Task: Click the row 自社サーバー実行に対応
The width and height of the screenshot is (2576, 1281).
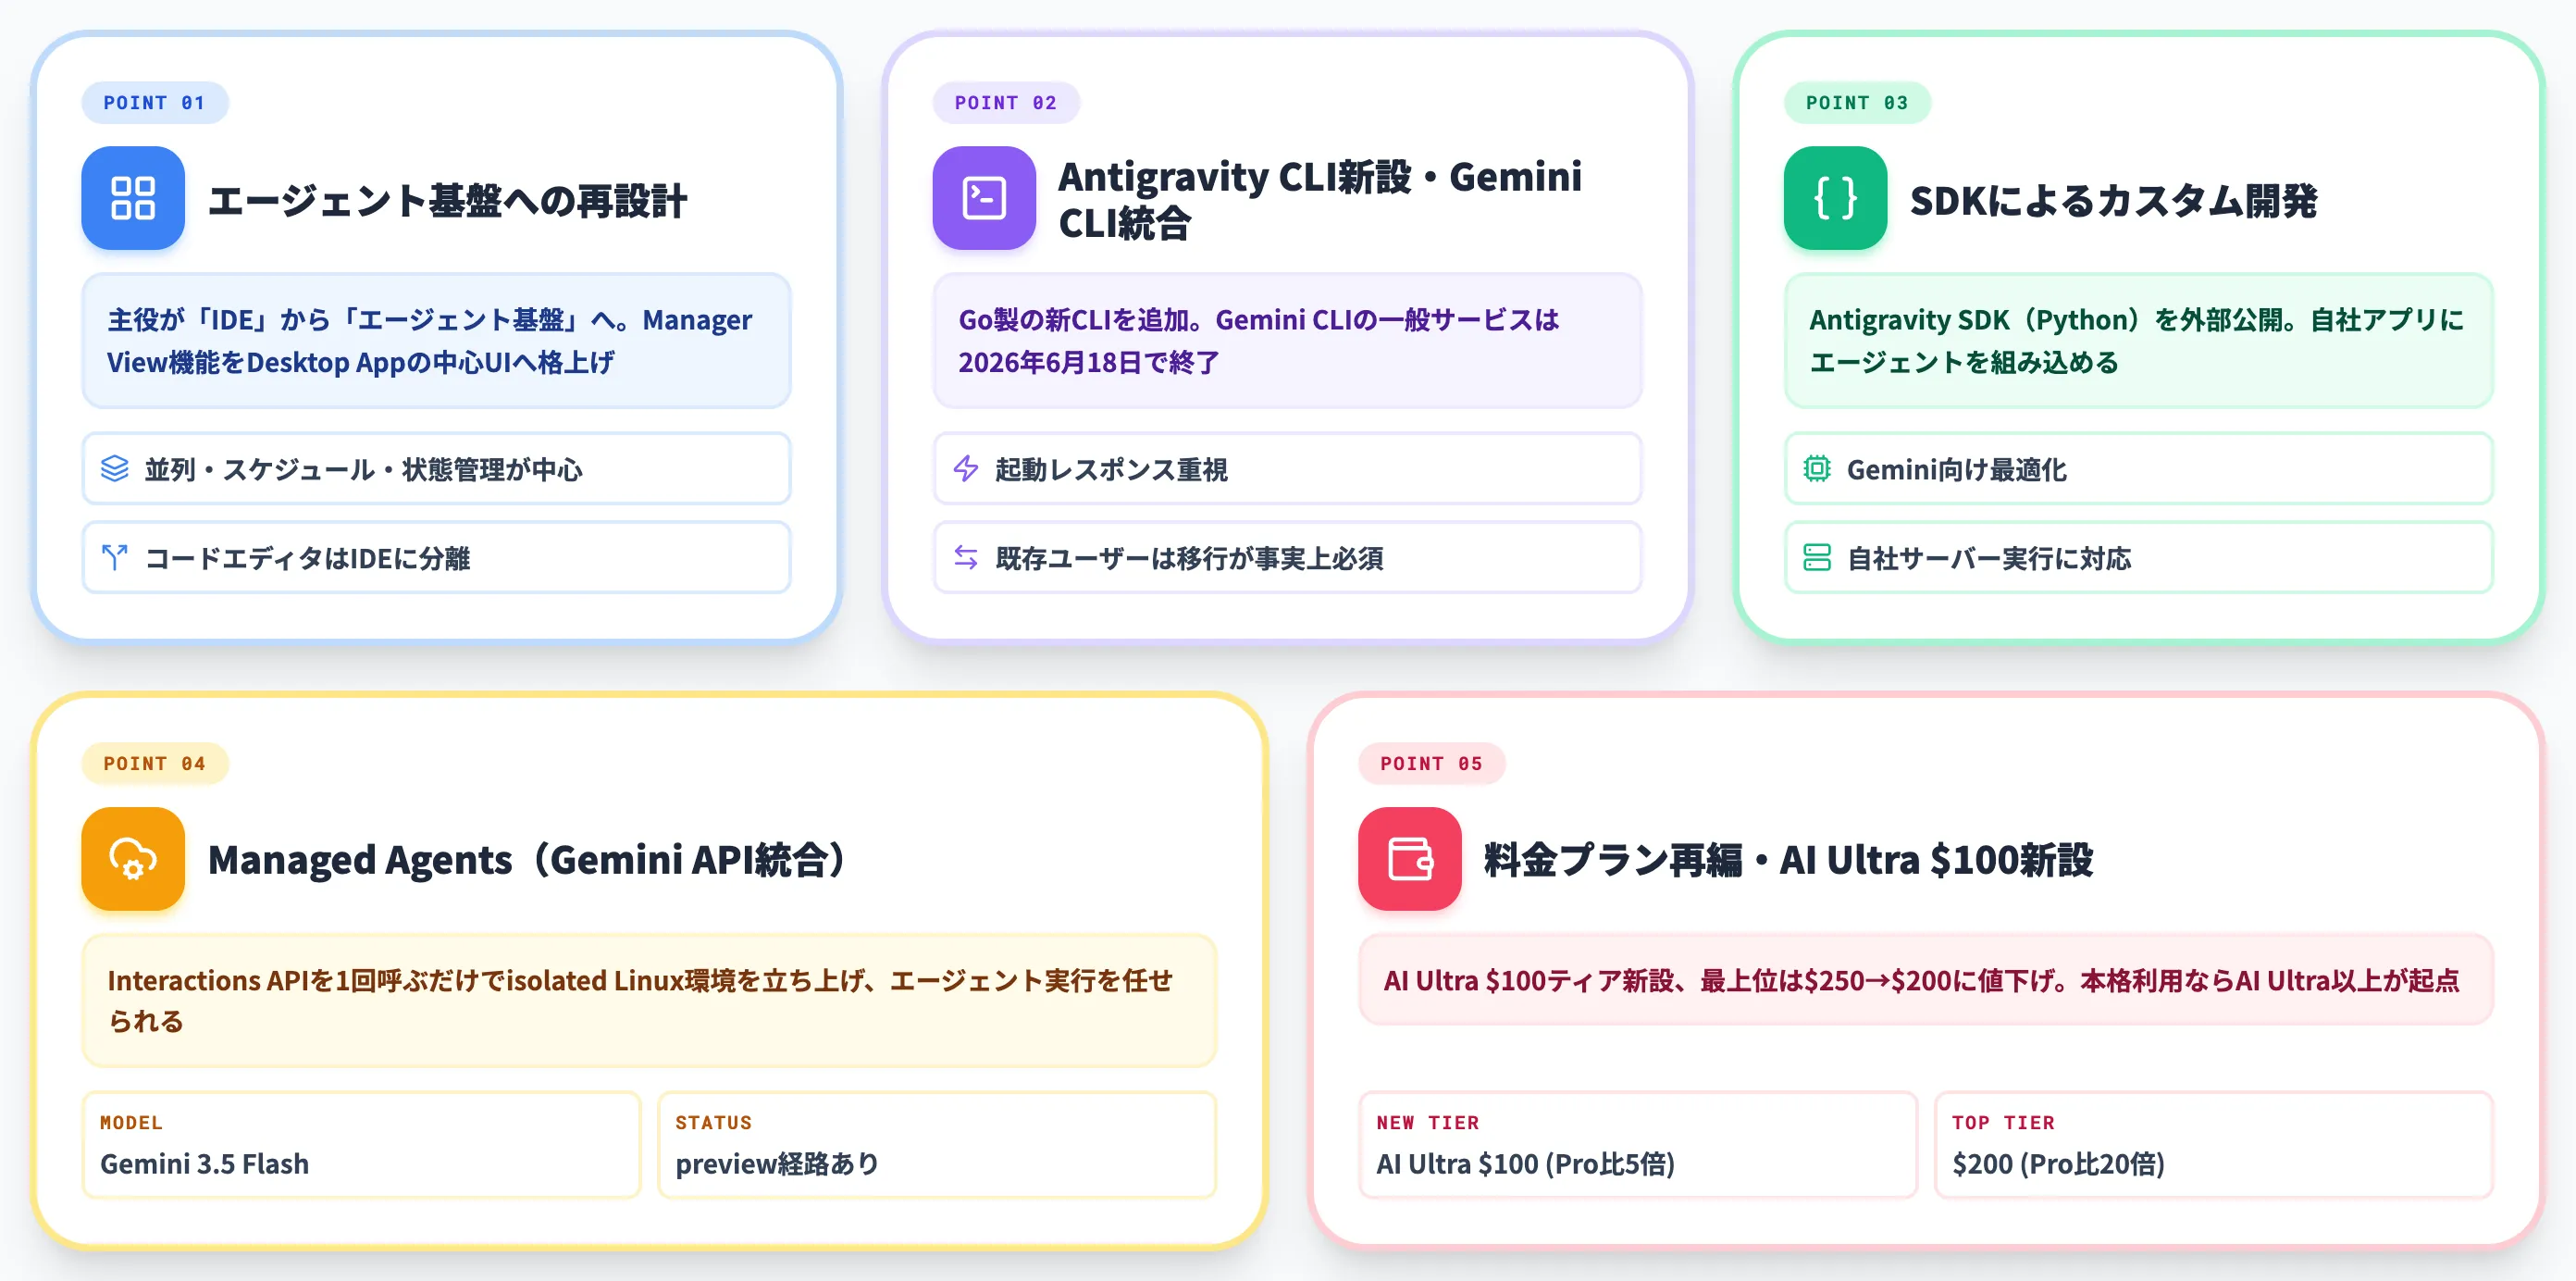Action: coord(2138,557)
